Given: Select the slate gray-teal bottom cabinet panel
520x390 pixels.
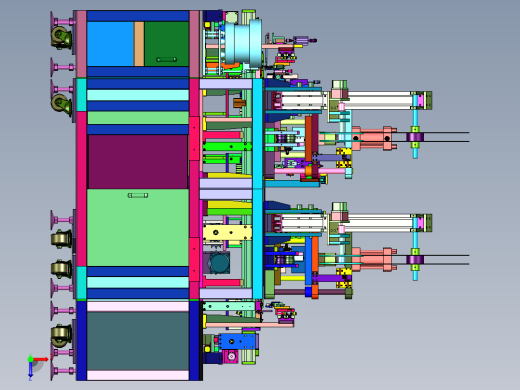Looking at the screenshot, I should [x=138, y=341].
